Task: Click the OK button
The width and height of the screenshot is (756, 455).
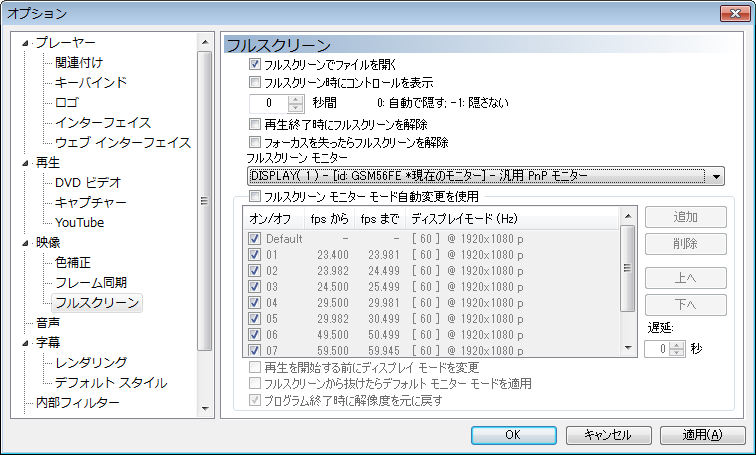Action: (x=513, y=435)
